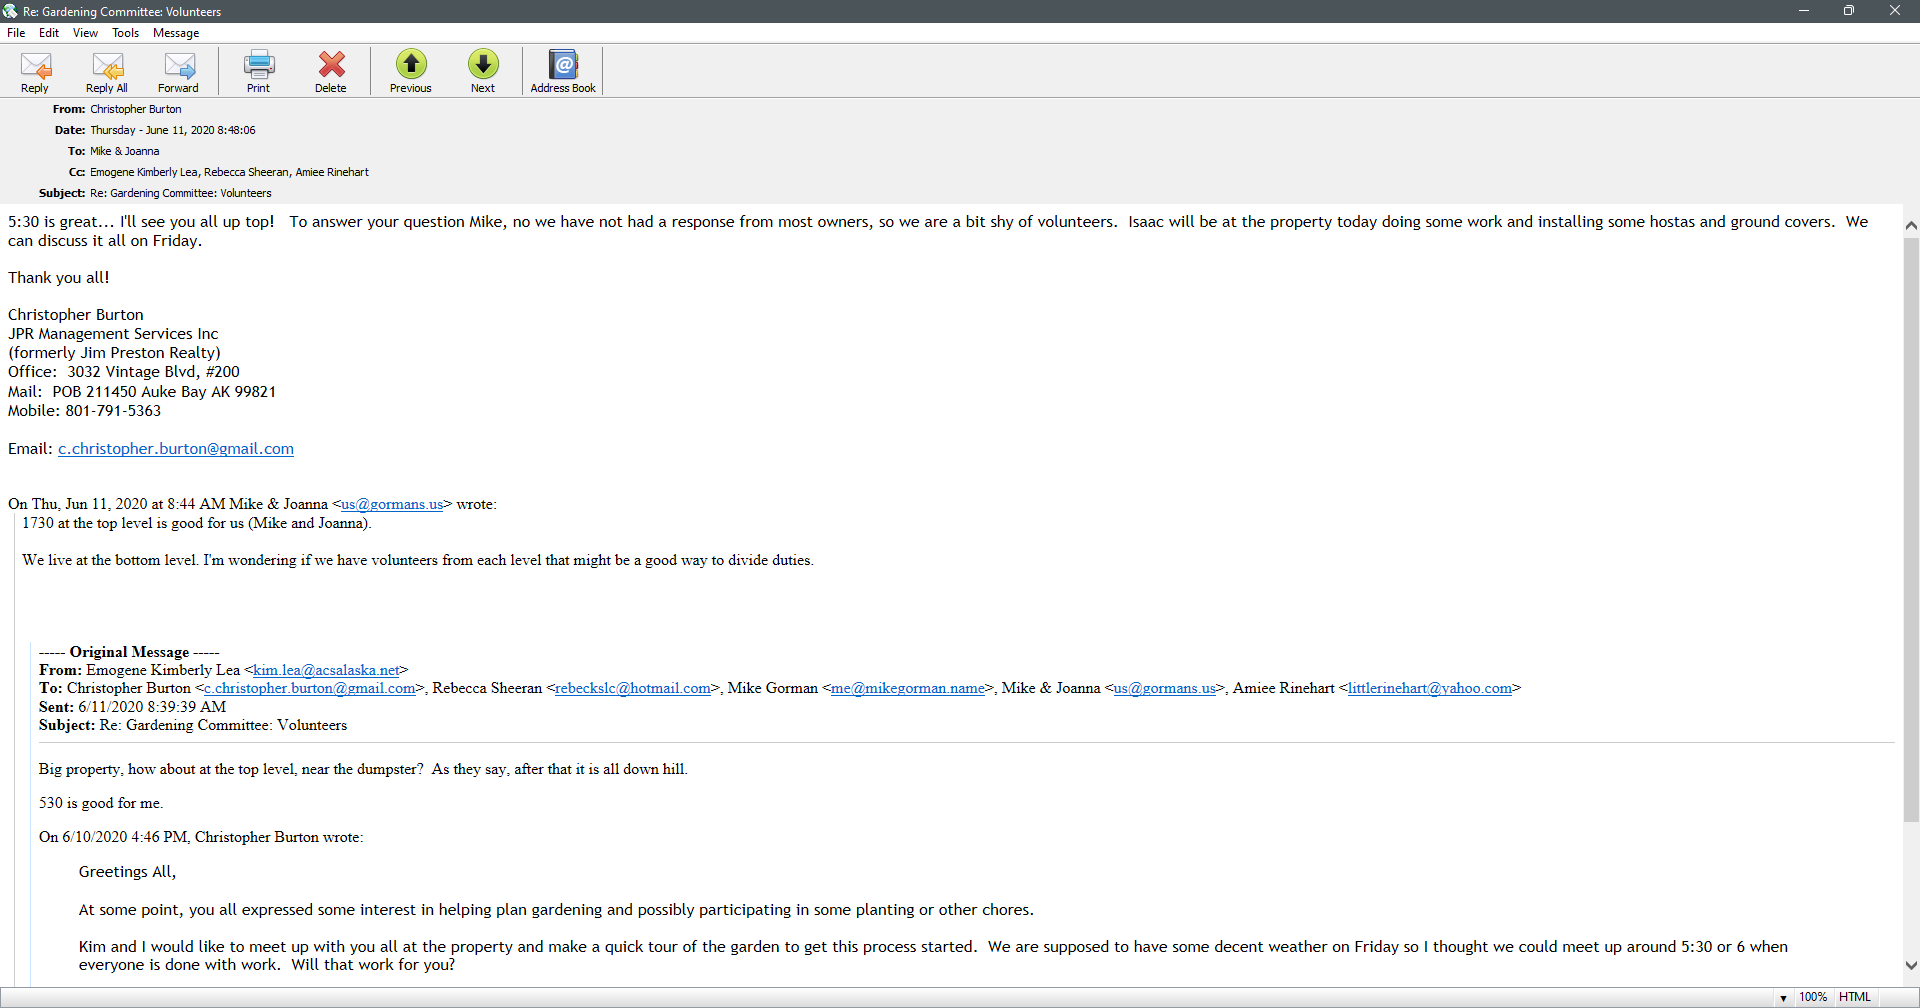Open the zoom dropdown arrow in the status bar
The image size is (1920, 1008).
tap(1783, 998)
